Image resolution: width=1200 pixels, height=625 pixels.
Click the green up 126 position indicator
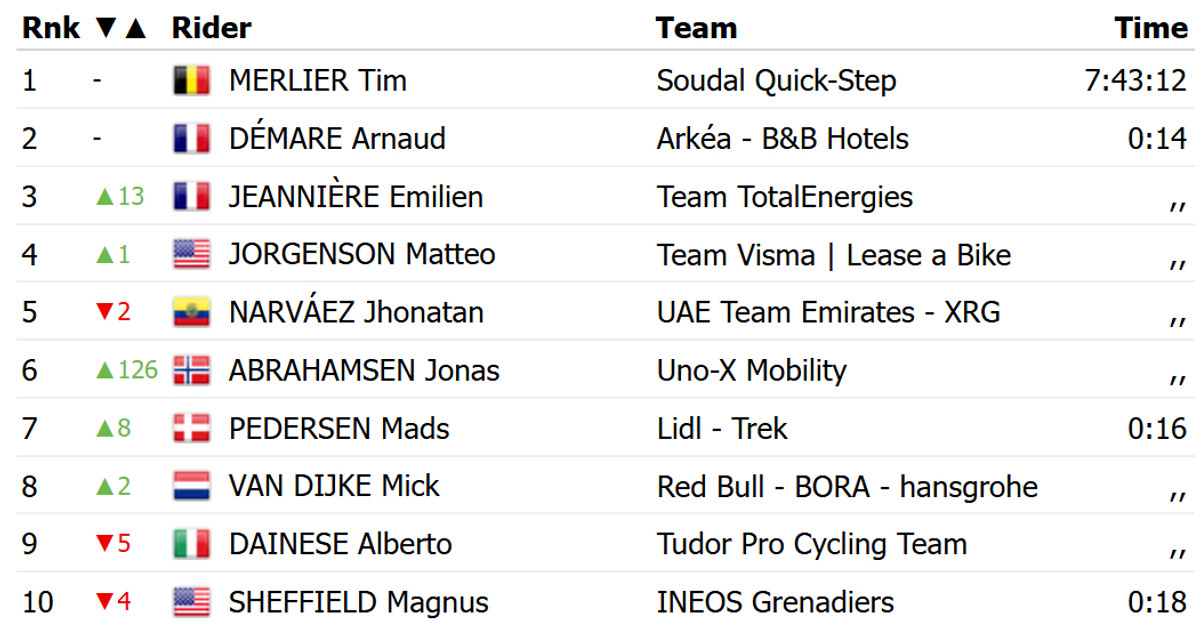[x=126, y=371]
